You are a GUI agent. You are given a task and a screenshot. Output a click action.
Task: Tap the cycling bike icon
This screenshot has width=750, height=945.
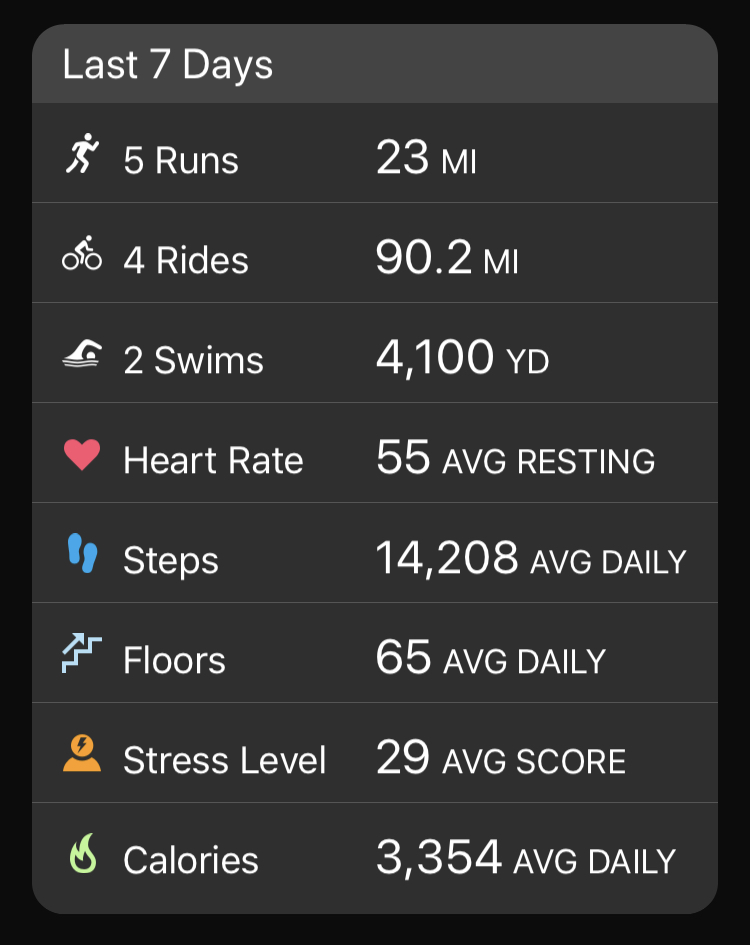point(82,255)
